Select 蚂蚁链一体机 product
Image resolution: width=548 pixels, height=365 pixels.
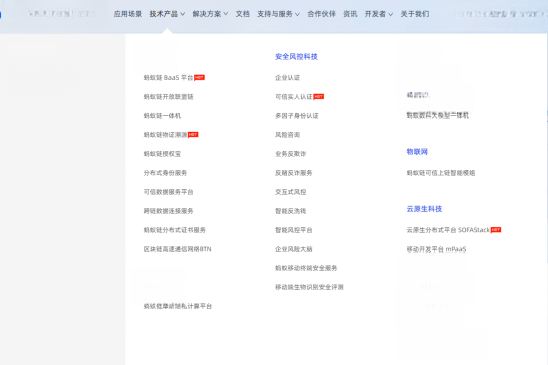click(162, 116)
